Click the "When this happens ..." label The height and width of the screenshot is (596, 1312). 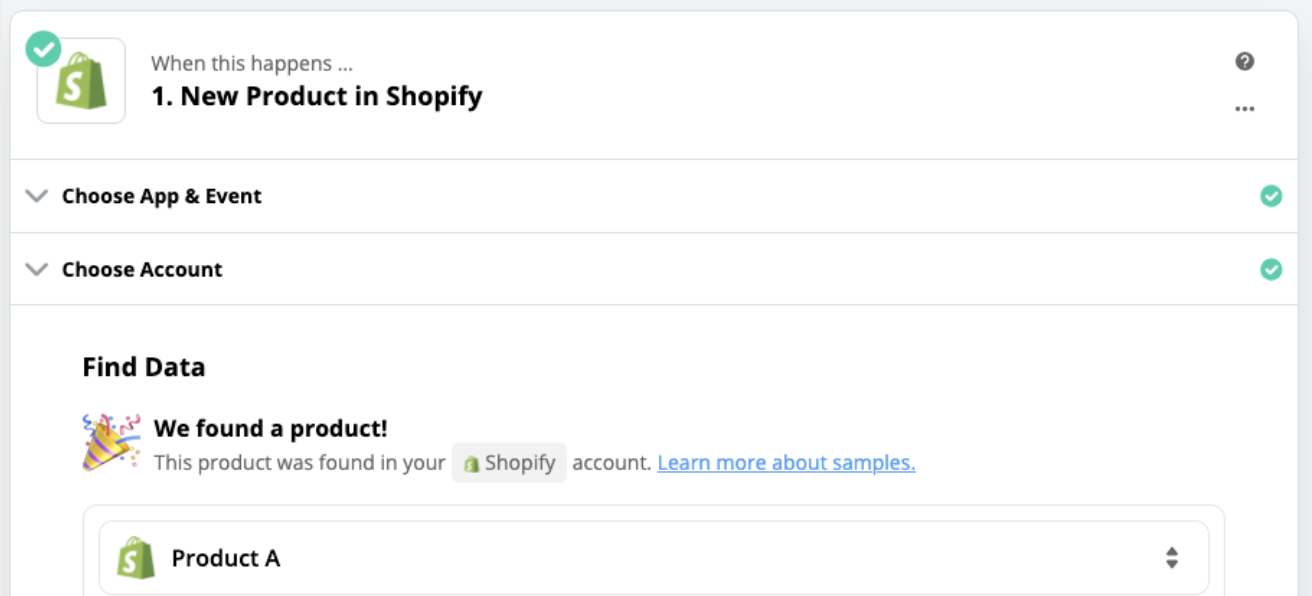click(x=252, y=64)
